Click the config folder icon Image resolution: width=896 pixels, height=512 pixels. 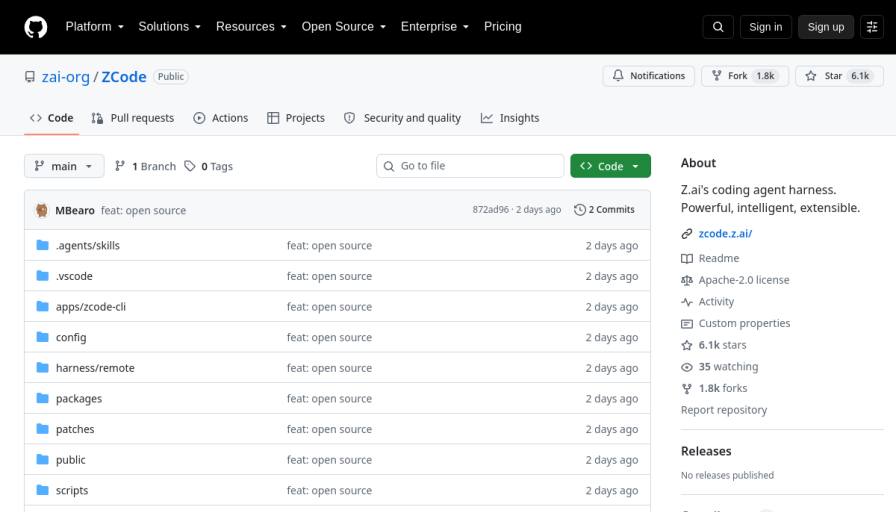[42, 337]
